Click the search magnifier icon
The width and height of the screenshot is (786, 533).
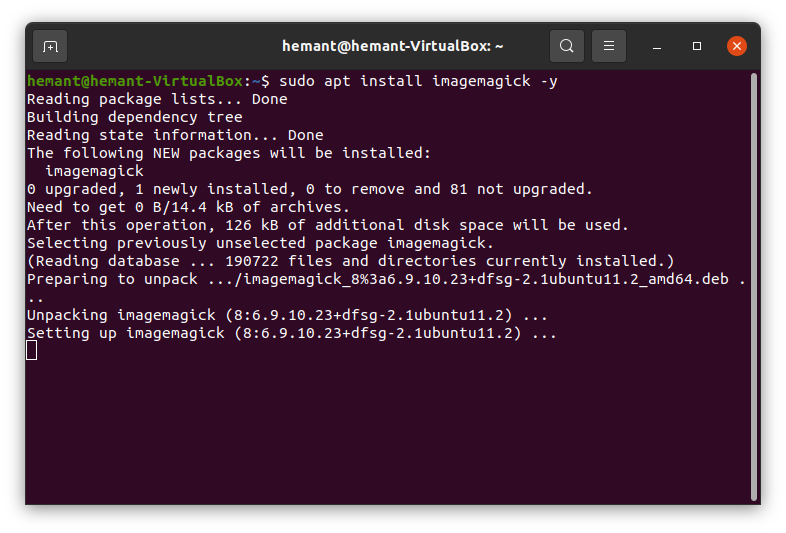coord(567,46)
